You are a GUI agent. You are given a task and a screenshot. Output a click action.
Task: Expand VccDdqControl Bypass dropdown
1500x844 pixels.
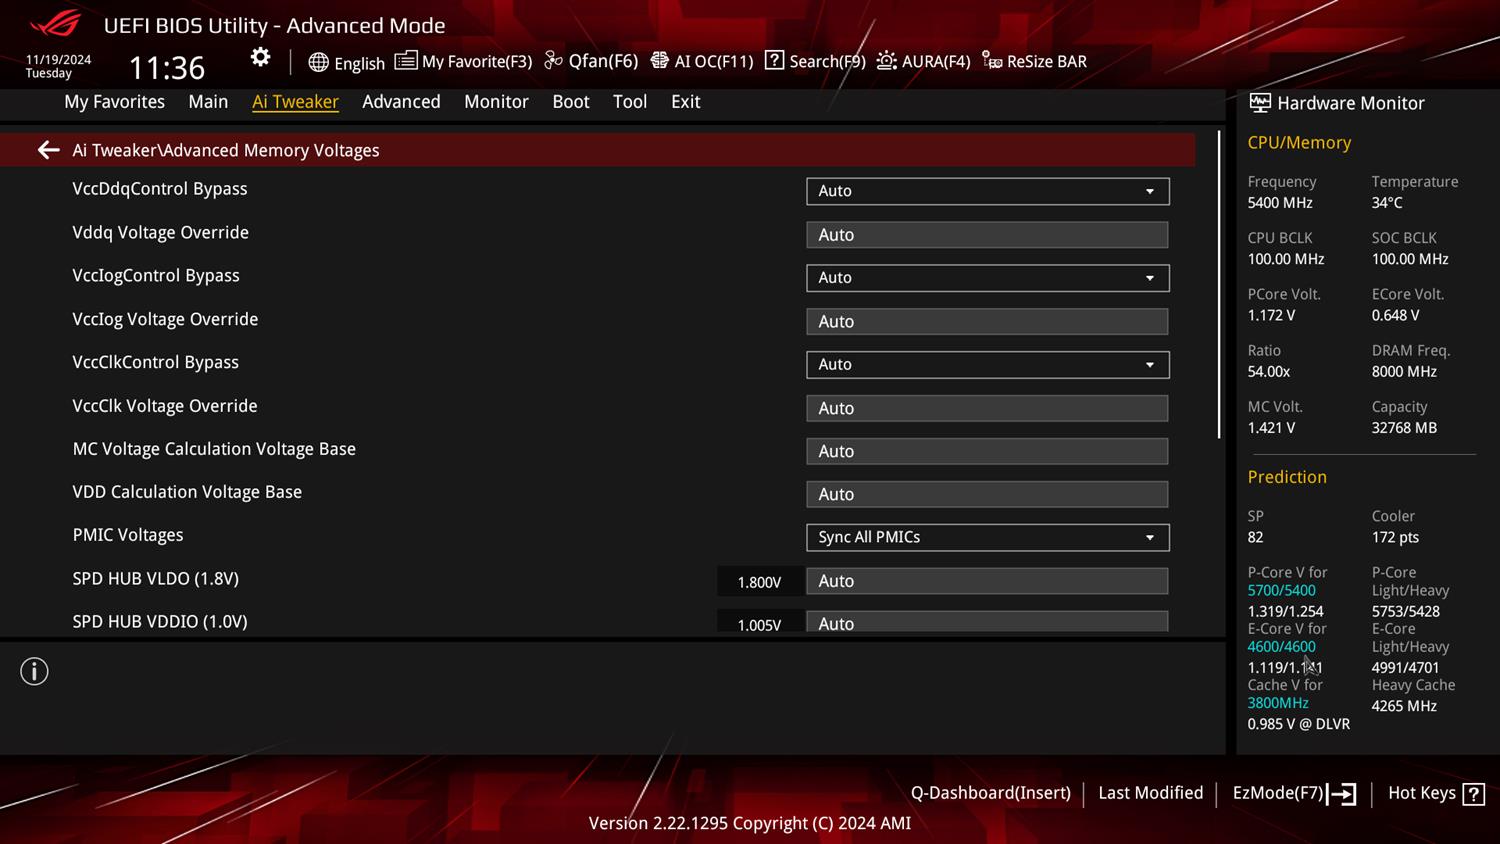987,191
